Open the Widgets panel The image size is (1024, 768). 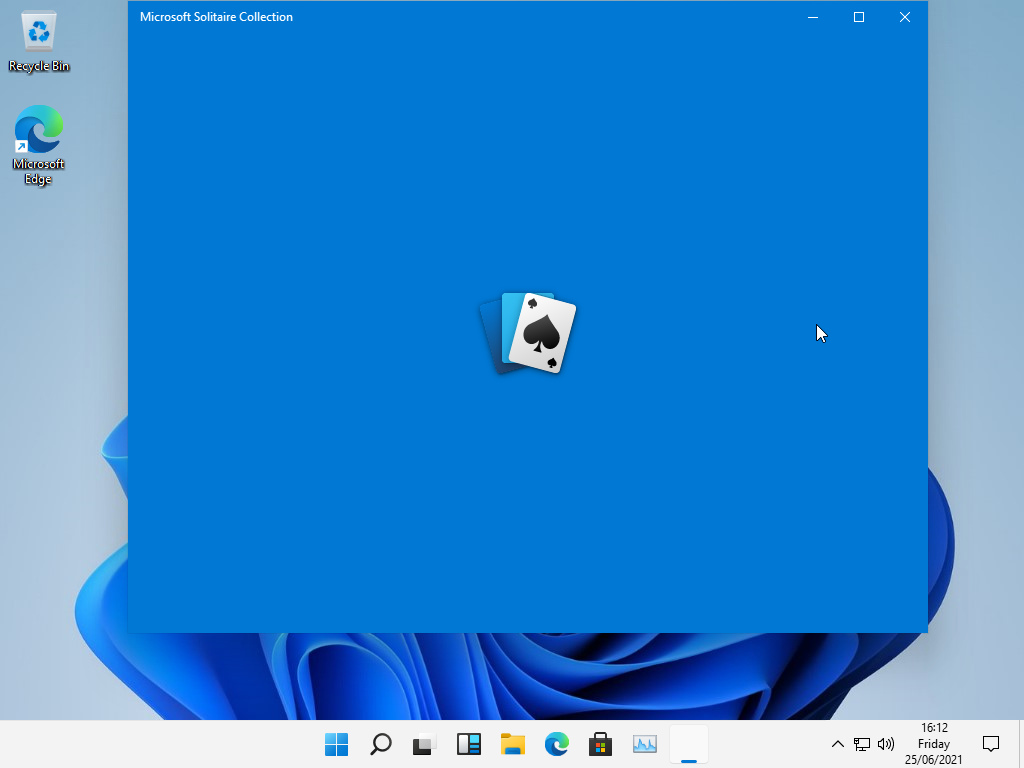pyautogui.click(x=469, y=744)
